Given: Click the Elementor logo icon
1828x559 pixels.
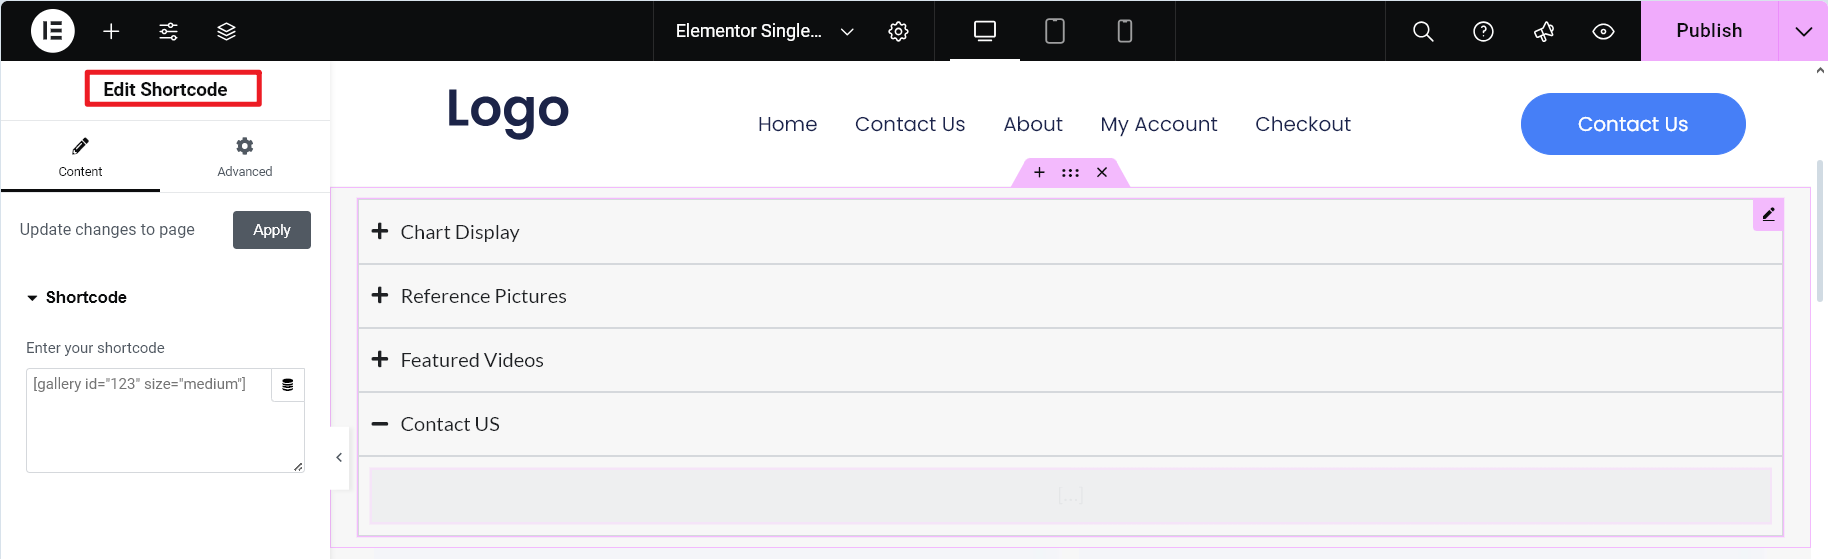Looking at the screenshot, I should pos(52,31).
